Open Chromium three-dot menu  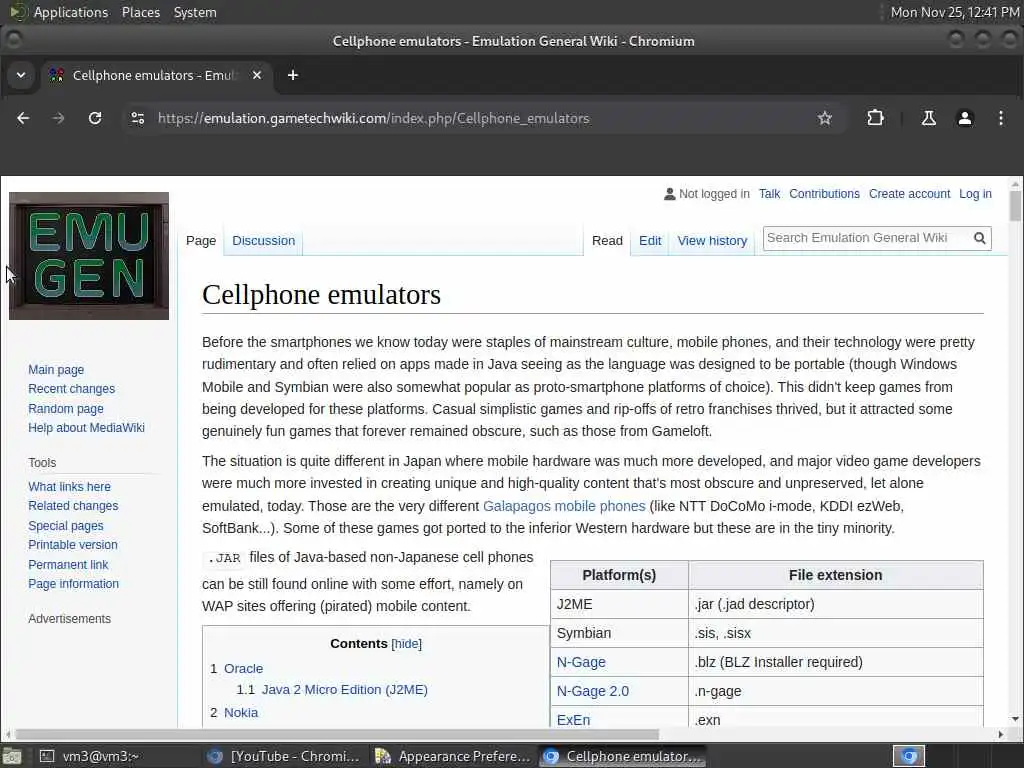(1000, 118)
